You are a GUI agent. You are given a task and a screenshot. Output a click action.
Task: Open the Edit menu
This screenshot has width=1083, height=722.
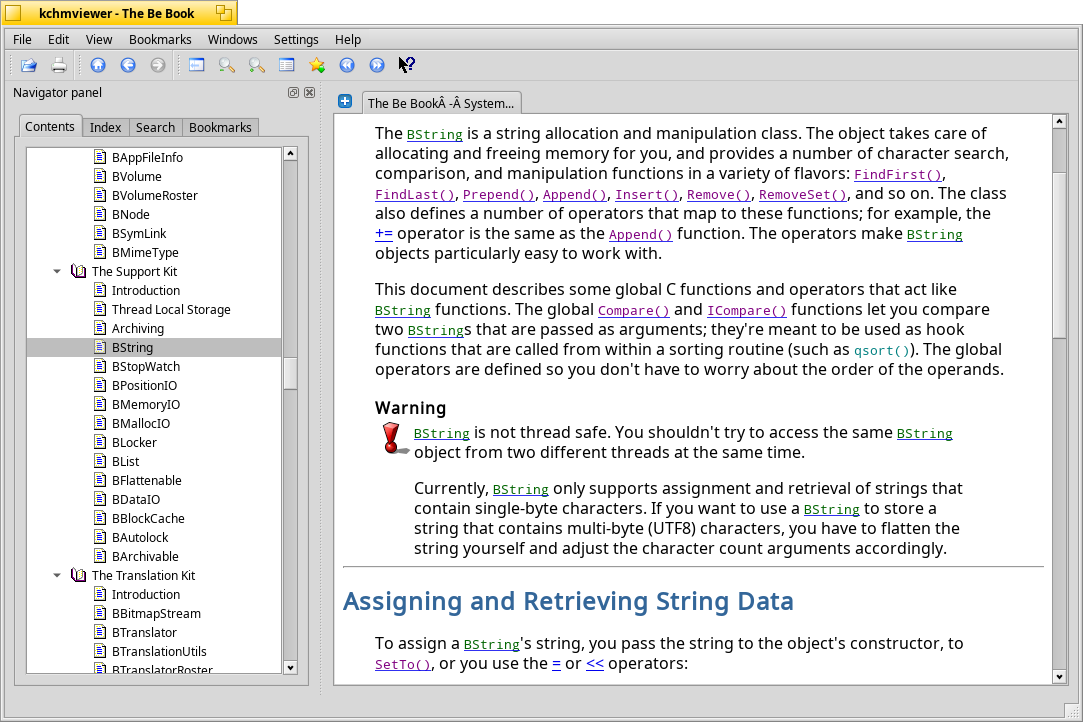point(58,39)
